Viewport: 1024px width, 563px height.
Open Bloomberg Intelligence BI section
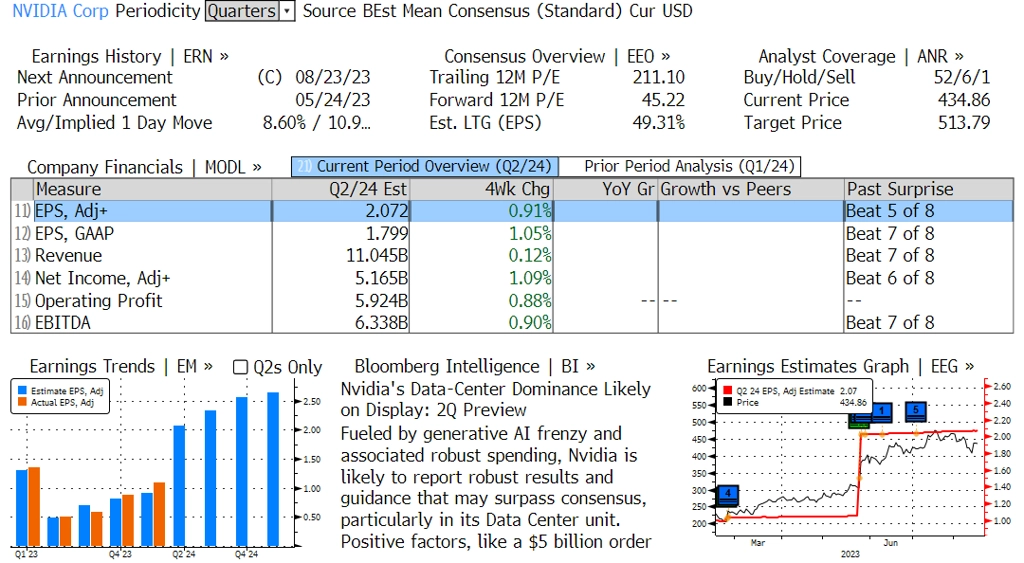[475, 366]
